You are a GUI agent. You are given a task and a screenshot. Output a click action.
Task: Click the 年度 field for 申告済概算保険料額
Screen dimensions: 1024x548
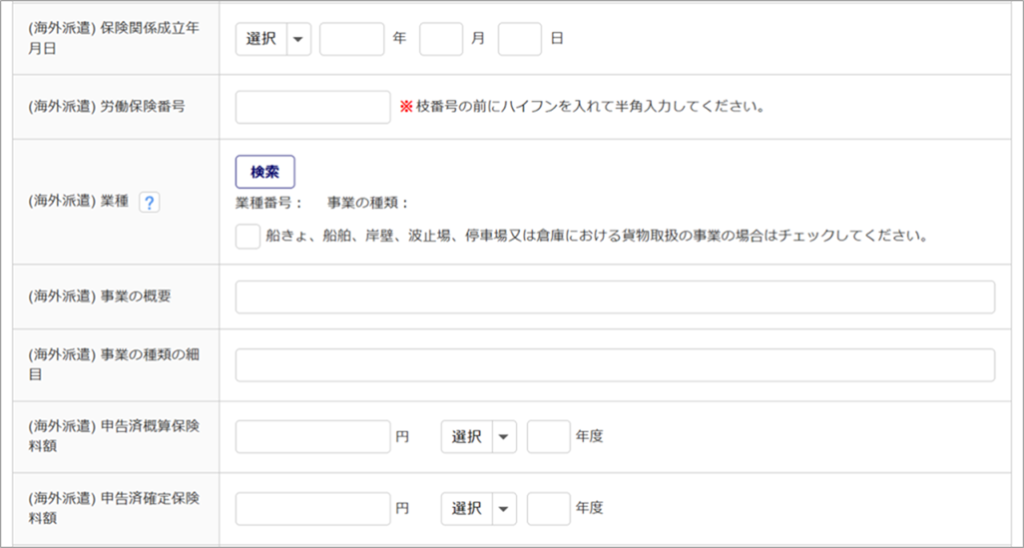548,437
